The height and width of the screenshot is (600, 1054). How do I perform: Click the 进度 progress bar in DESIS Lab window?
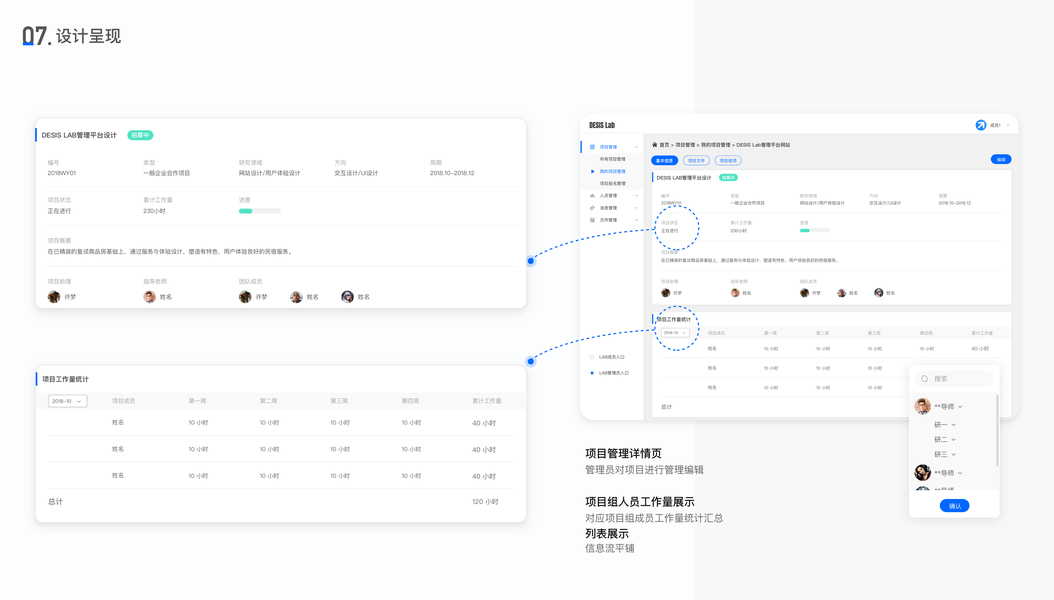click(x=815, y=230)
